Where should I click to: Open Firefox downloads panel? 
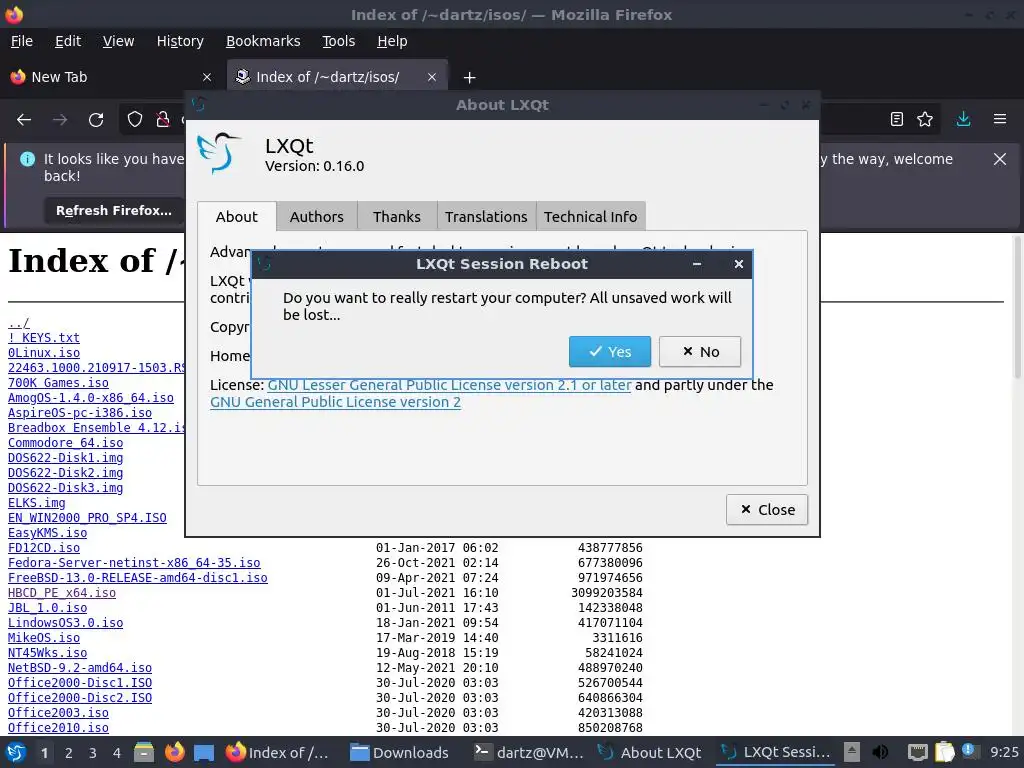click(x=963, y=119)
